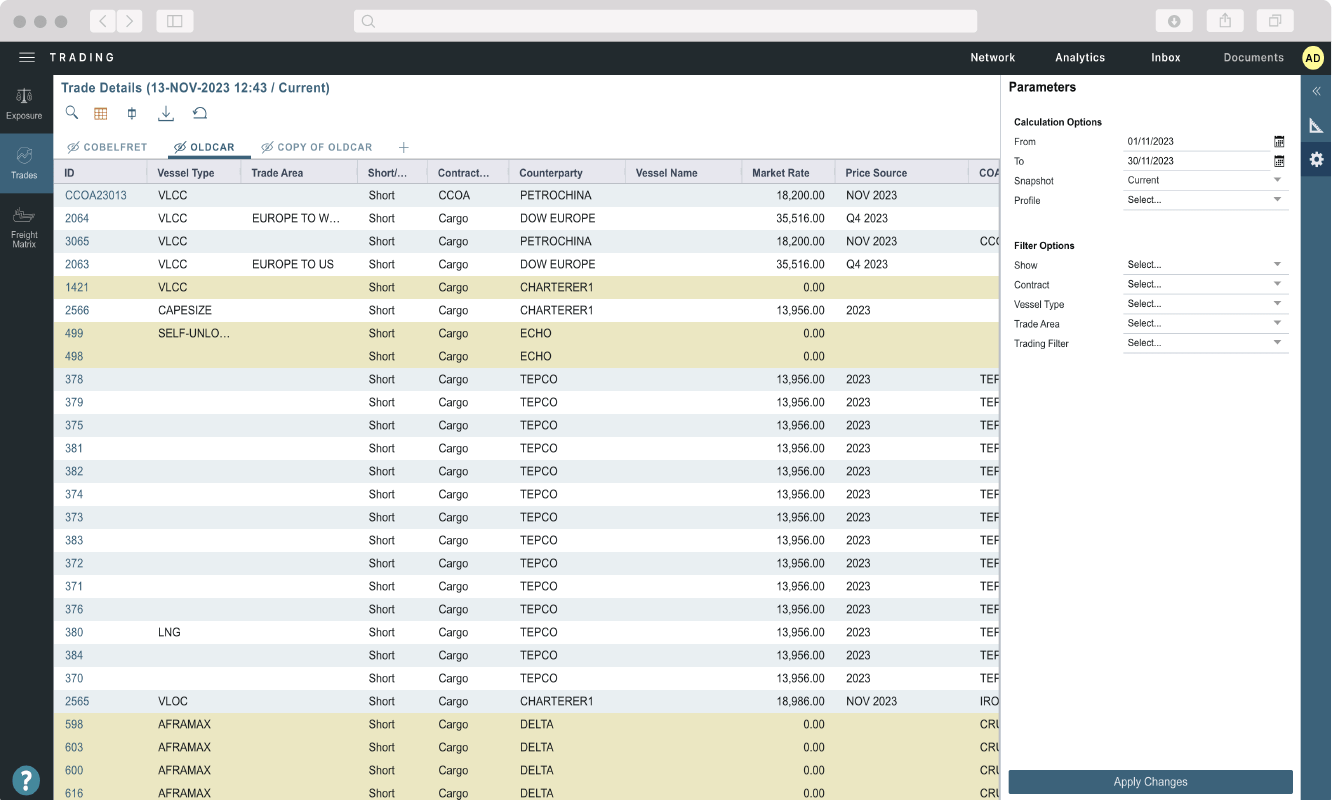Click the To date field 30/11/2023
Viewport: 1332px width, 800px height.
tap(1197, 161)
